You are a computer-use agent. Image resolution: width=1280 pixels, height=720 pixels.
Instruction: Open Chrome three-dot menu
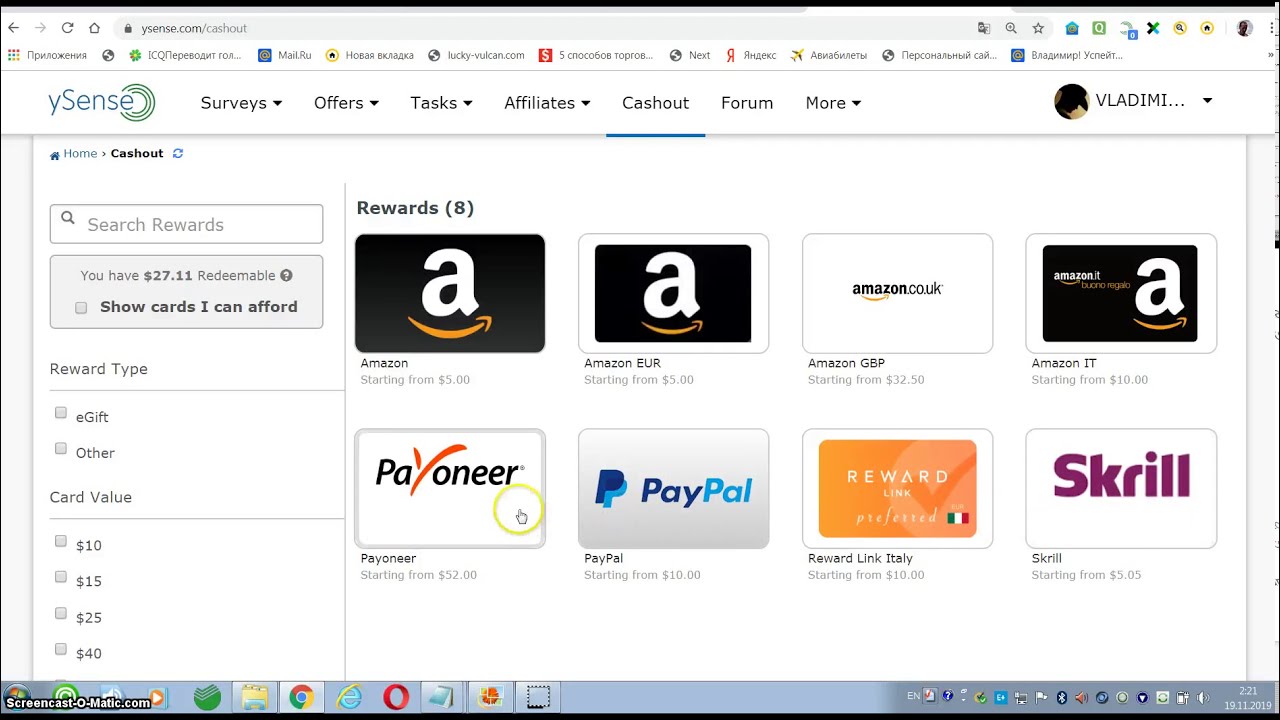[x=1270, y=28]
